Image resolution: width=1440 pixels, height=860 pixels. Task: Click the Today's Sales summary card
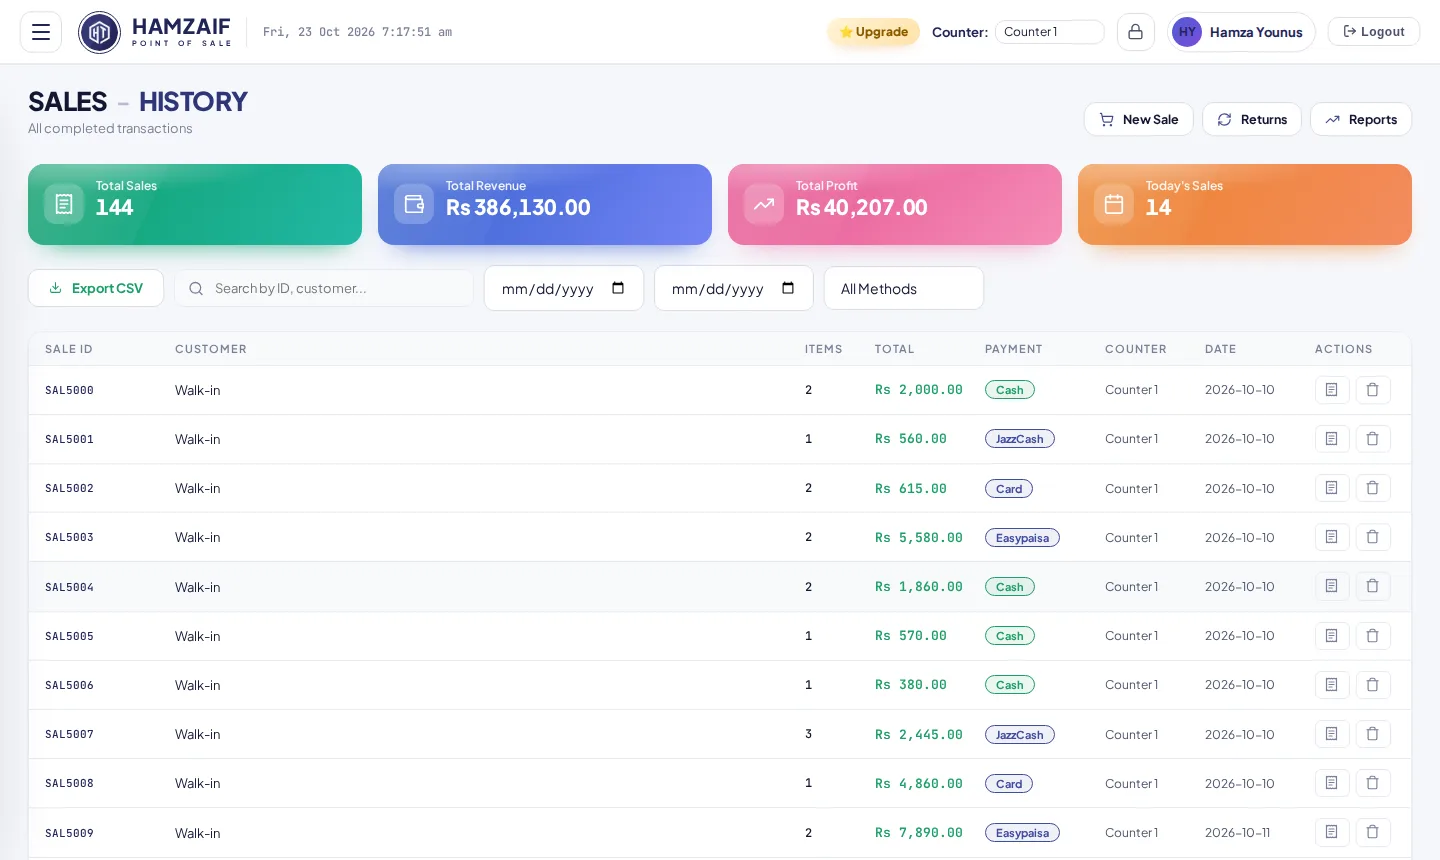[x=1245, y=205]
